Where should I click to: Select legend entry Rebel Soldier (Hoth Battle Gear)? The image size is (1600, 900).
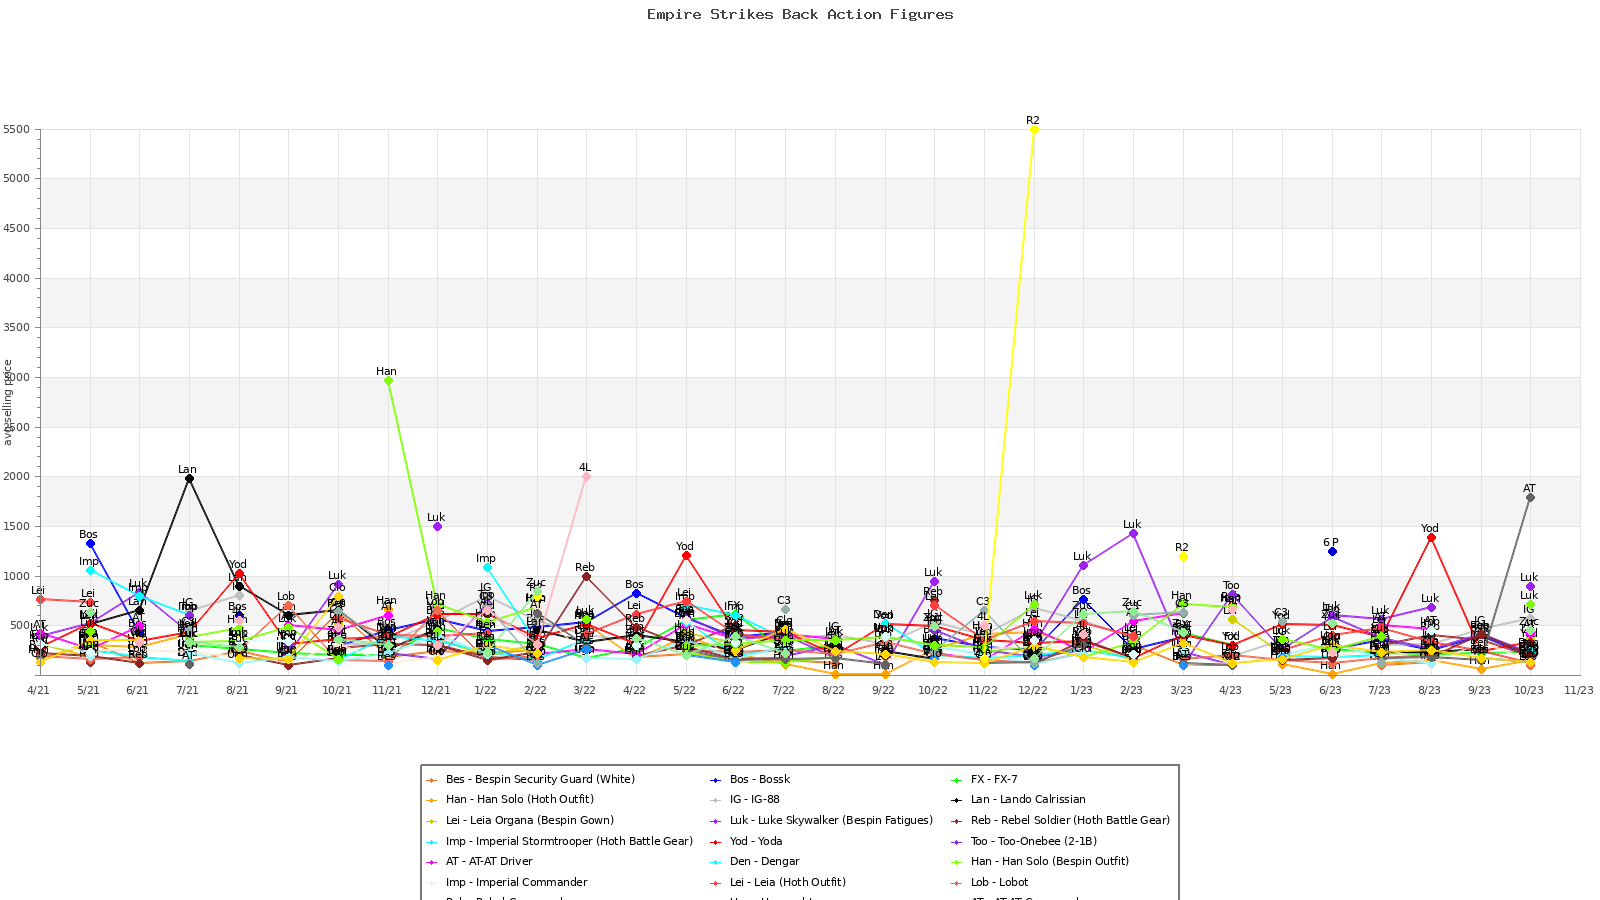pyautogui.click(x=1070, y=820)
